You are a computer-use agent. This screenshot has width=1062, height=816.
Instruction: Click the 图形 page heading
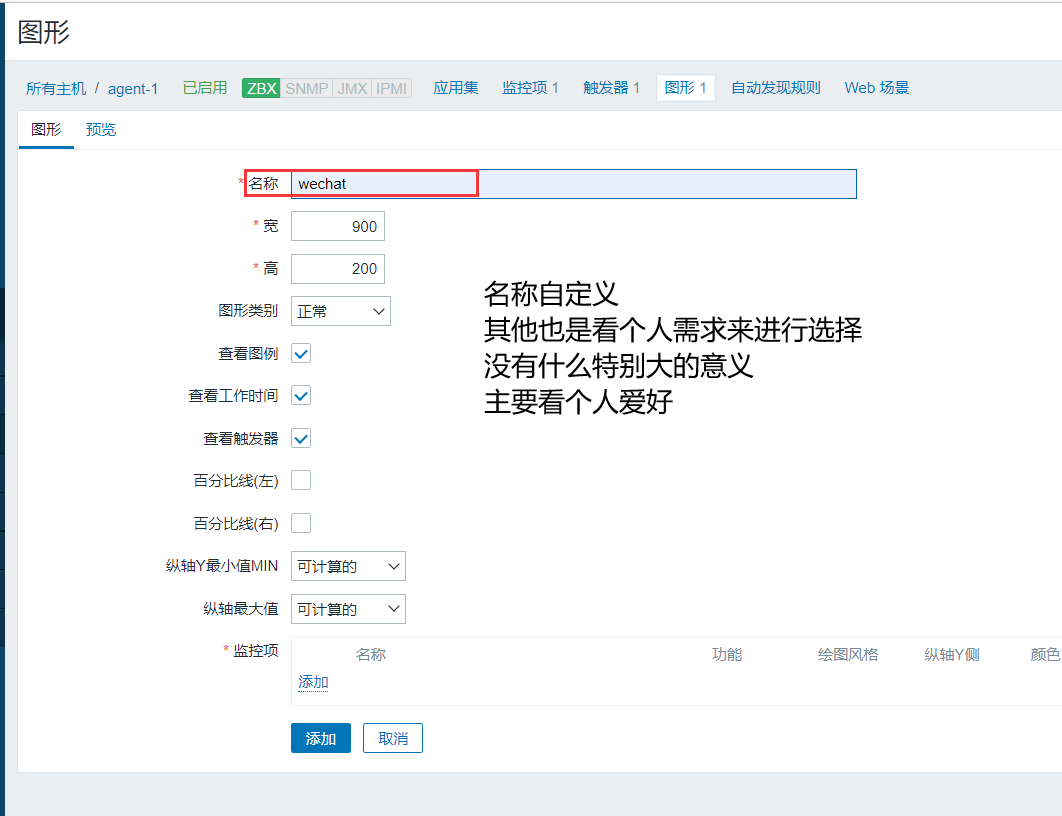[x=43, y=32]
